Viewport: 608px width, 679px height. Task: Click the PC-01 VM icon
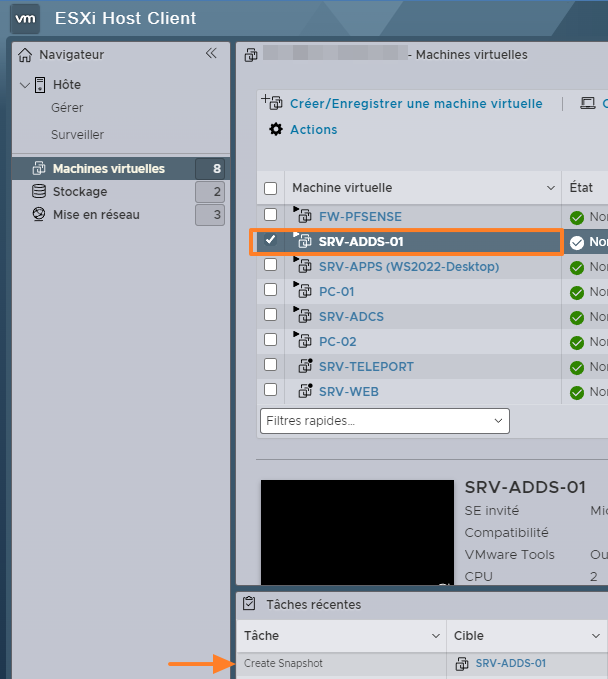click(x=304, y=291)
